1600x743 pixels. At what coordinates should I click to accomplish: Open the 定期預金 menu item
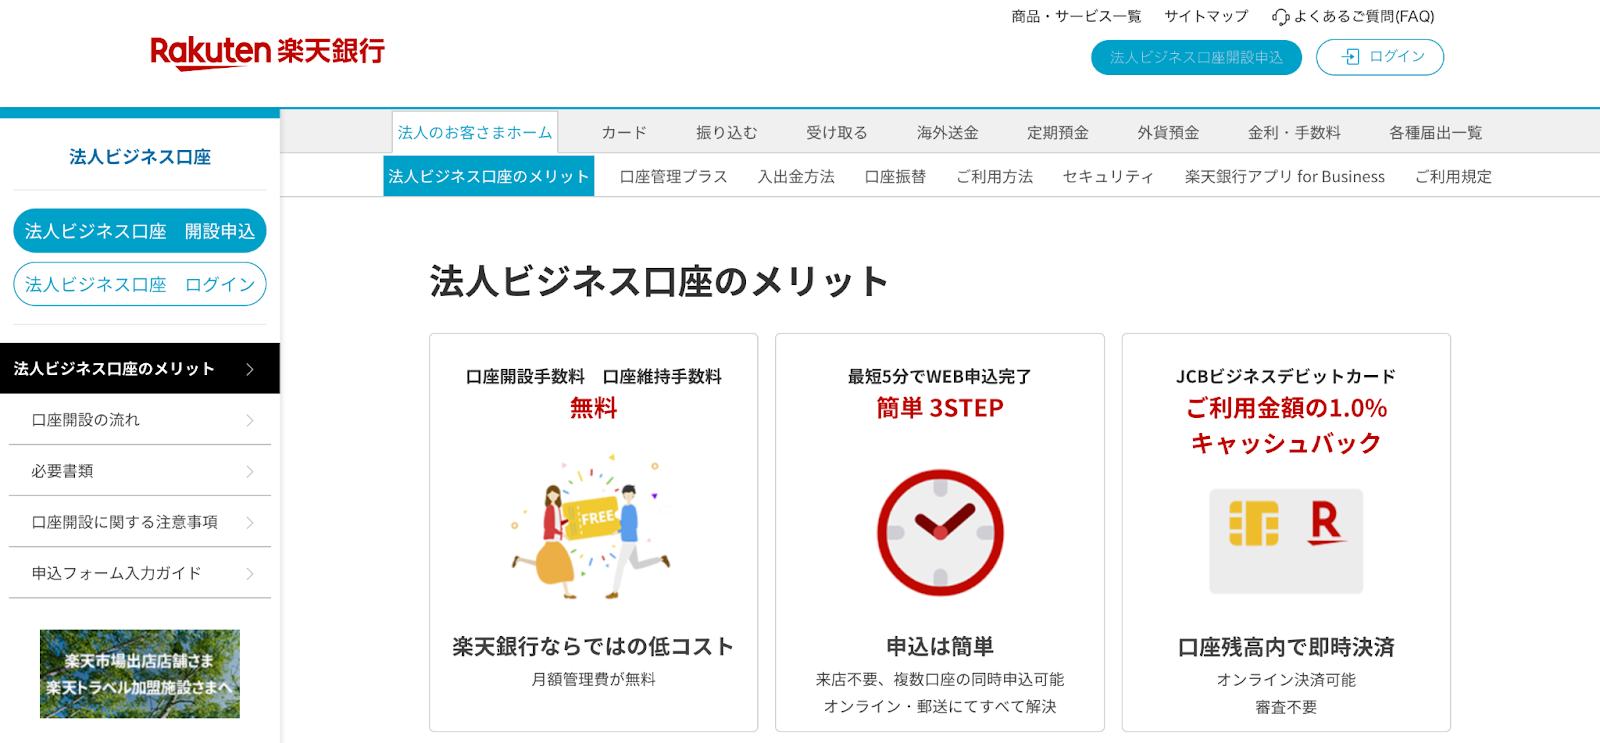click(x=1058, y=132)
